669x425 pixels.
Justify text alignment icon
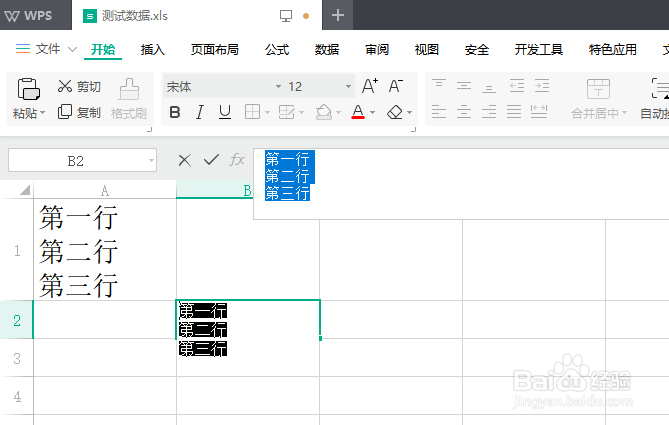(x=514, y=112)
